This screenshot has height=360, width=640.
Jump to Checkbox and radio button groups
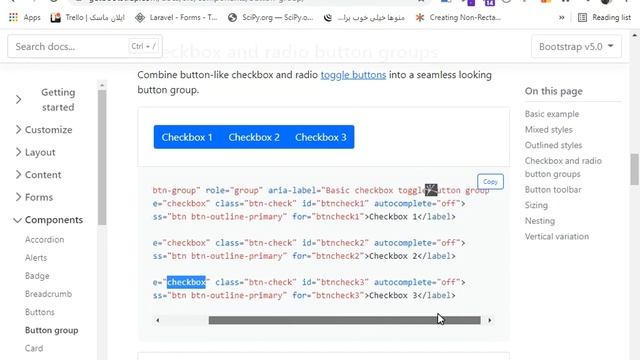coord(563,167)
